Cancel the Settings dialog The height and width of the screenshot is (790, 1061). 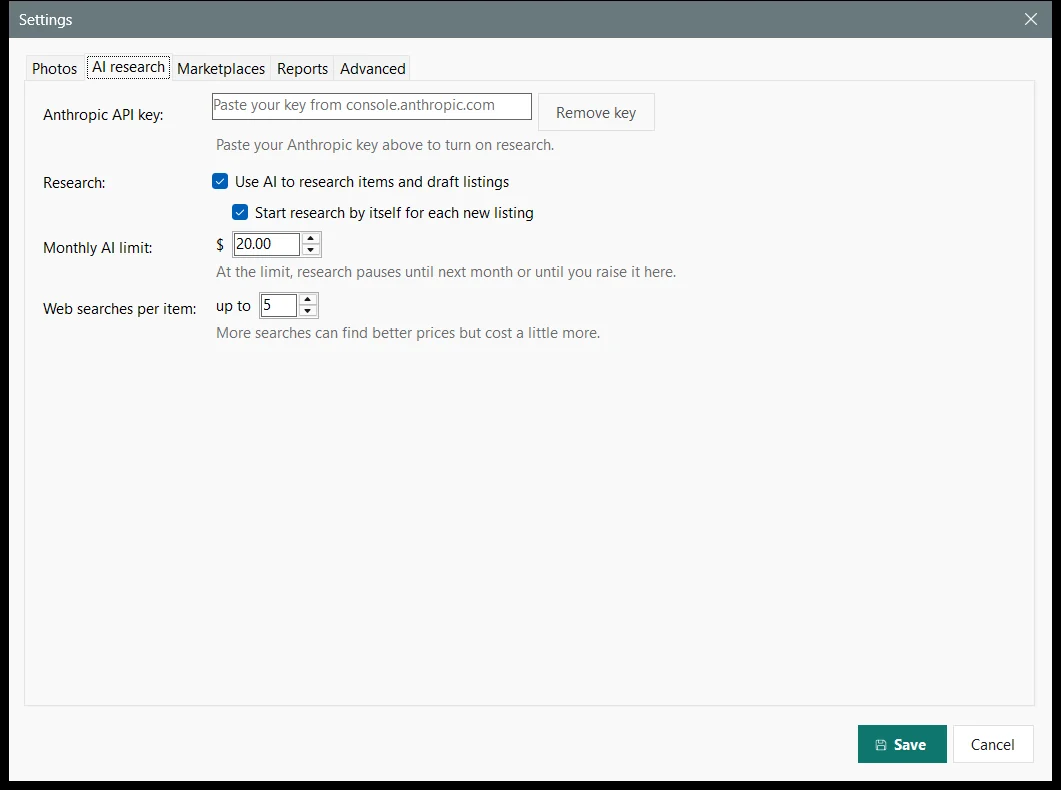point(993,744)
